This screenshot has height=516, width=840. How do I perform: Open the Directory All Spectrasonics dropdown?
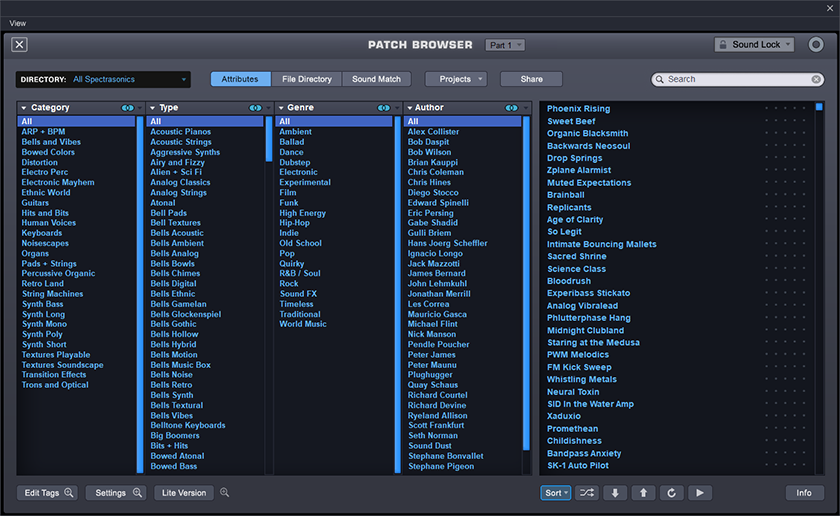point(103,79)
